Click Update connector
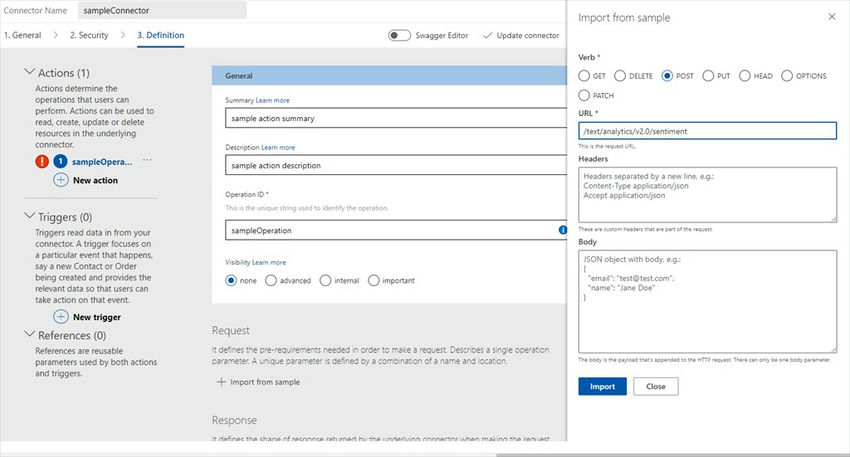The width and height of the screenshot is (850, 457). click(x=521, y=35)
